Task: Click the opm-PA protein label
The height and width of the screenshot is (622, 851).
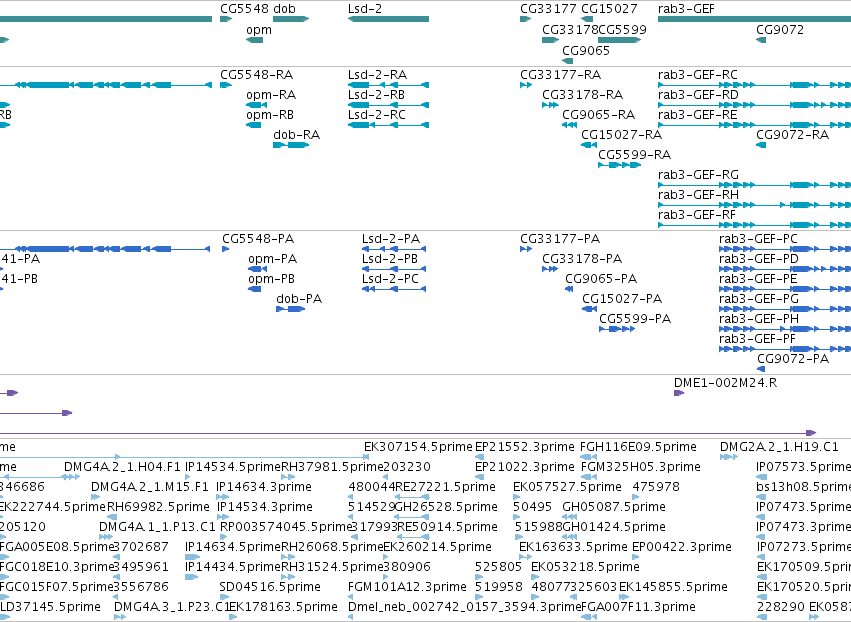Action: 272,259
